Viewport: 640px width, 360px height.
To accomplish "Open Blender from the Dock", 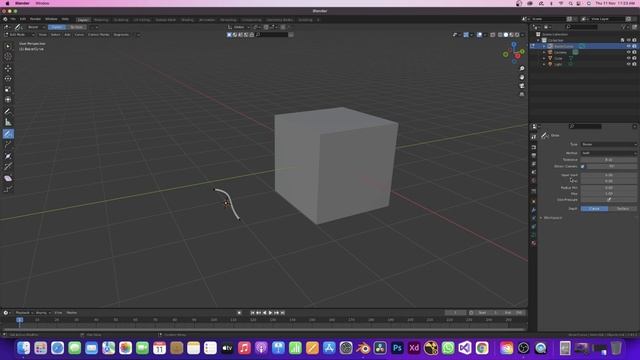I will coord(363,348).
